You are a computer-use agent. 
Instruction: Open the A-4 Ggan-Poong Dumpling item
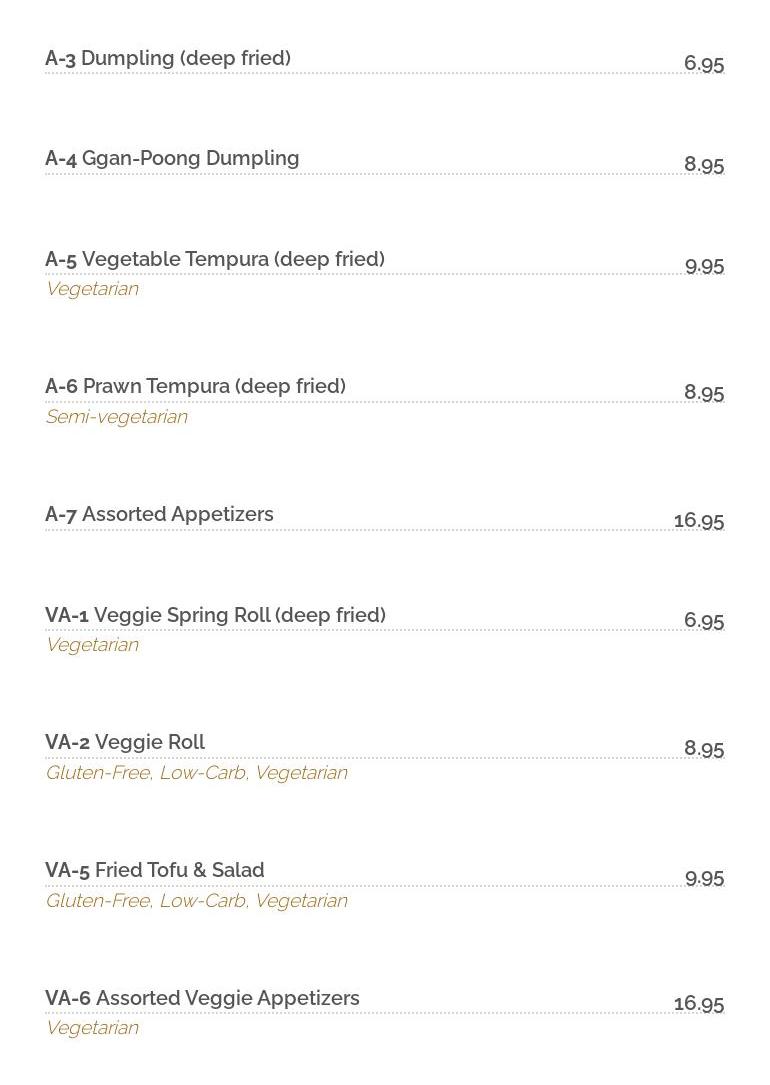coord(172,159)
